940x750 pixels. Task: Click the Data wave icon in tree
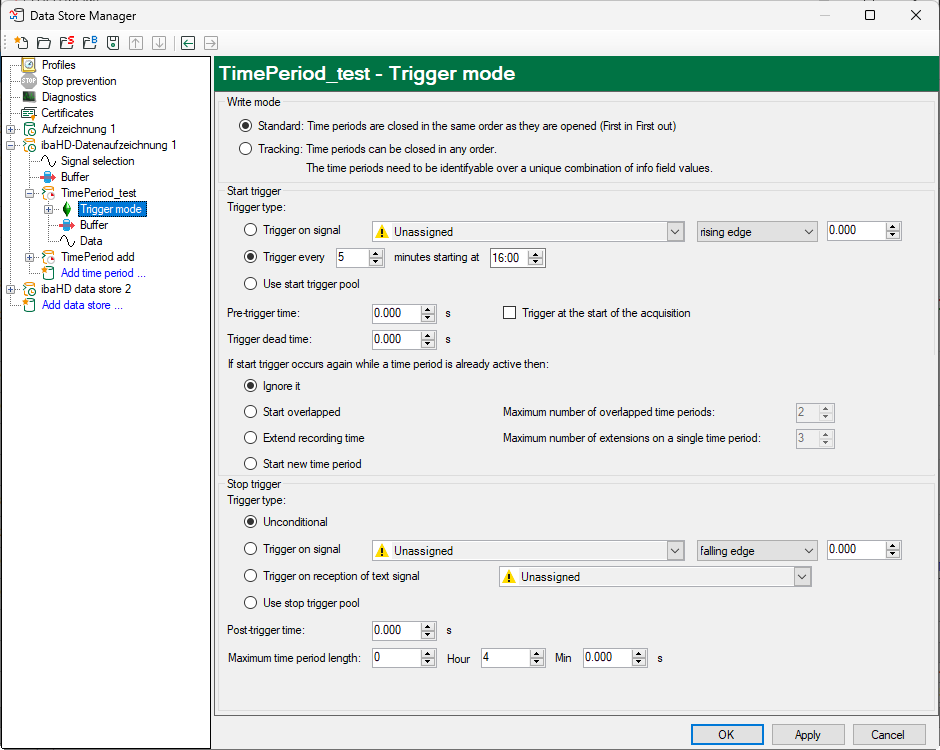coord(68,241)
